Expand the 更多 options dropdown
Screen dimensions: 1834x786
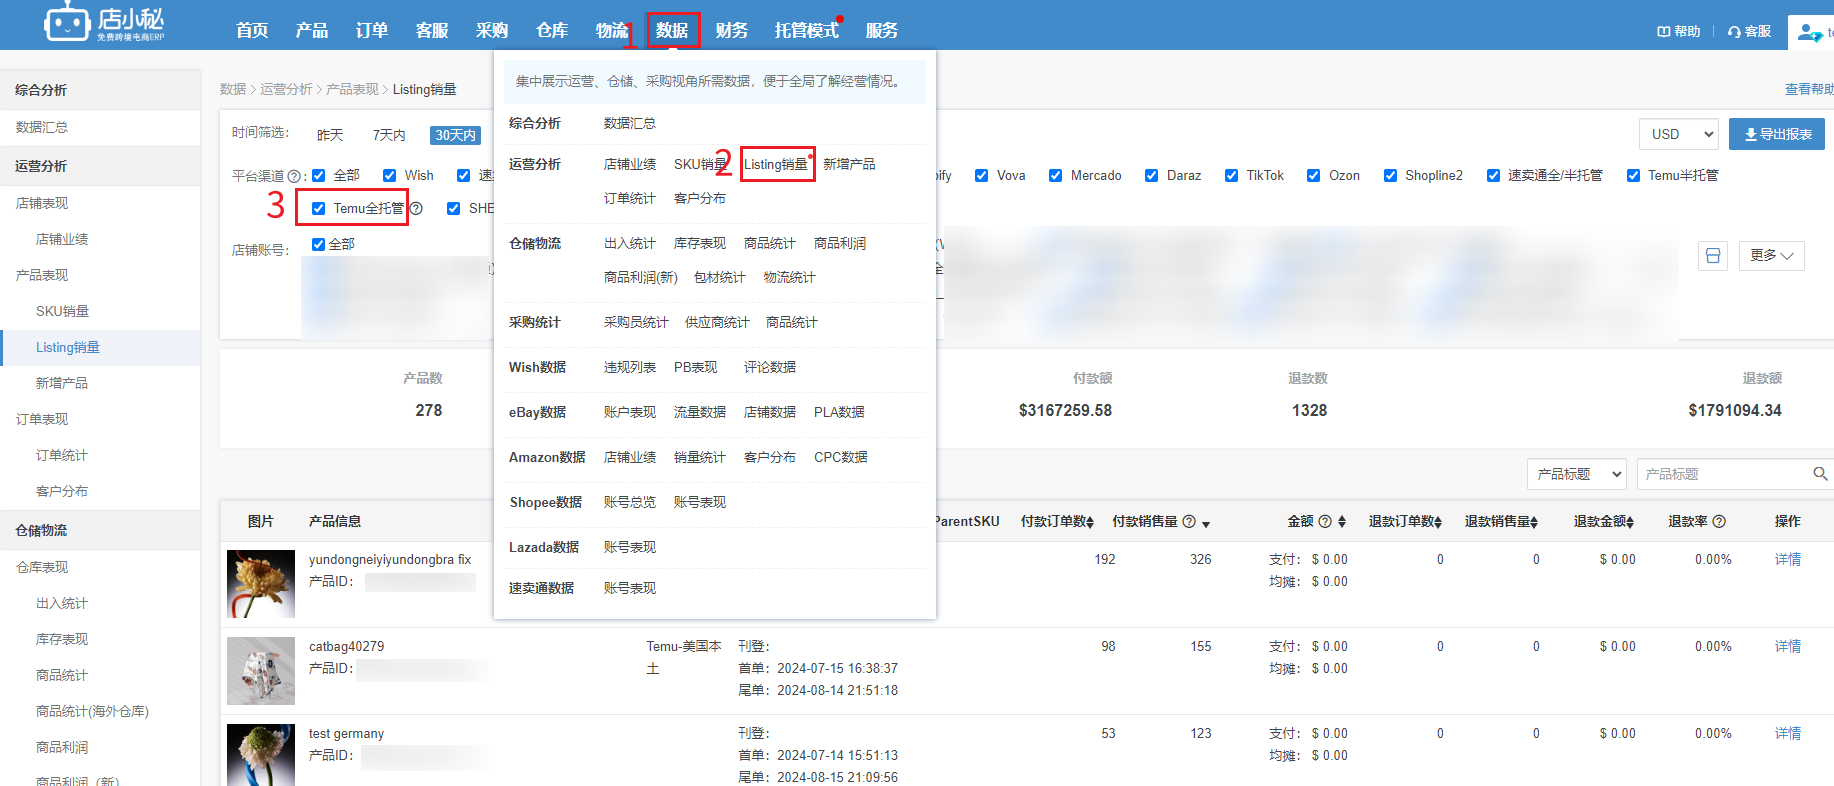1772,256
